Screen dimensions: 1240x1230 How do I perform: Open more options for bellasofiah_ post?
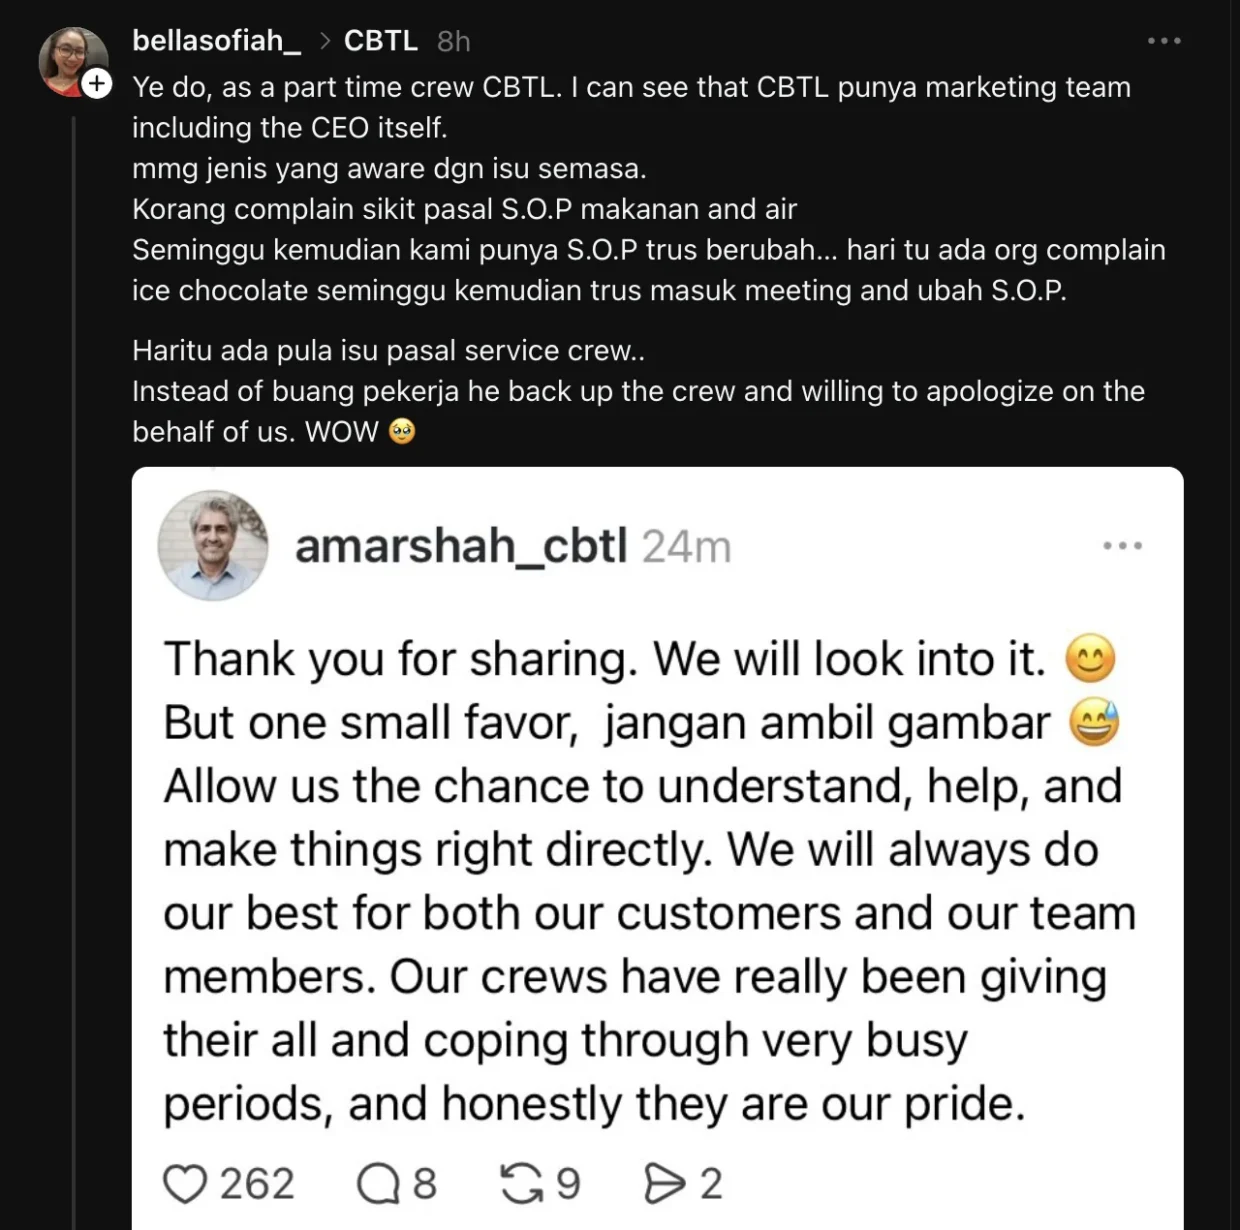[1164, 41]
